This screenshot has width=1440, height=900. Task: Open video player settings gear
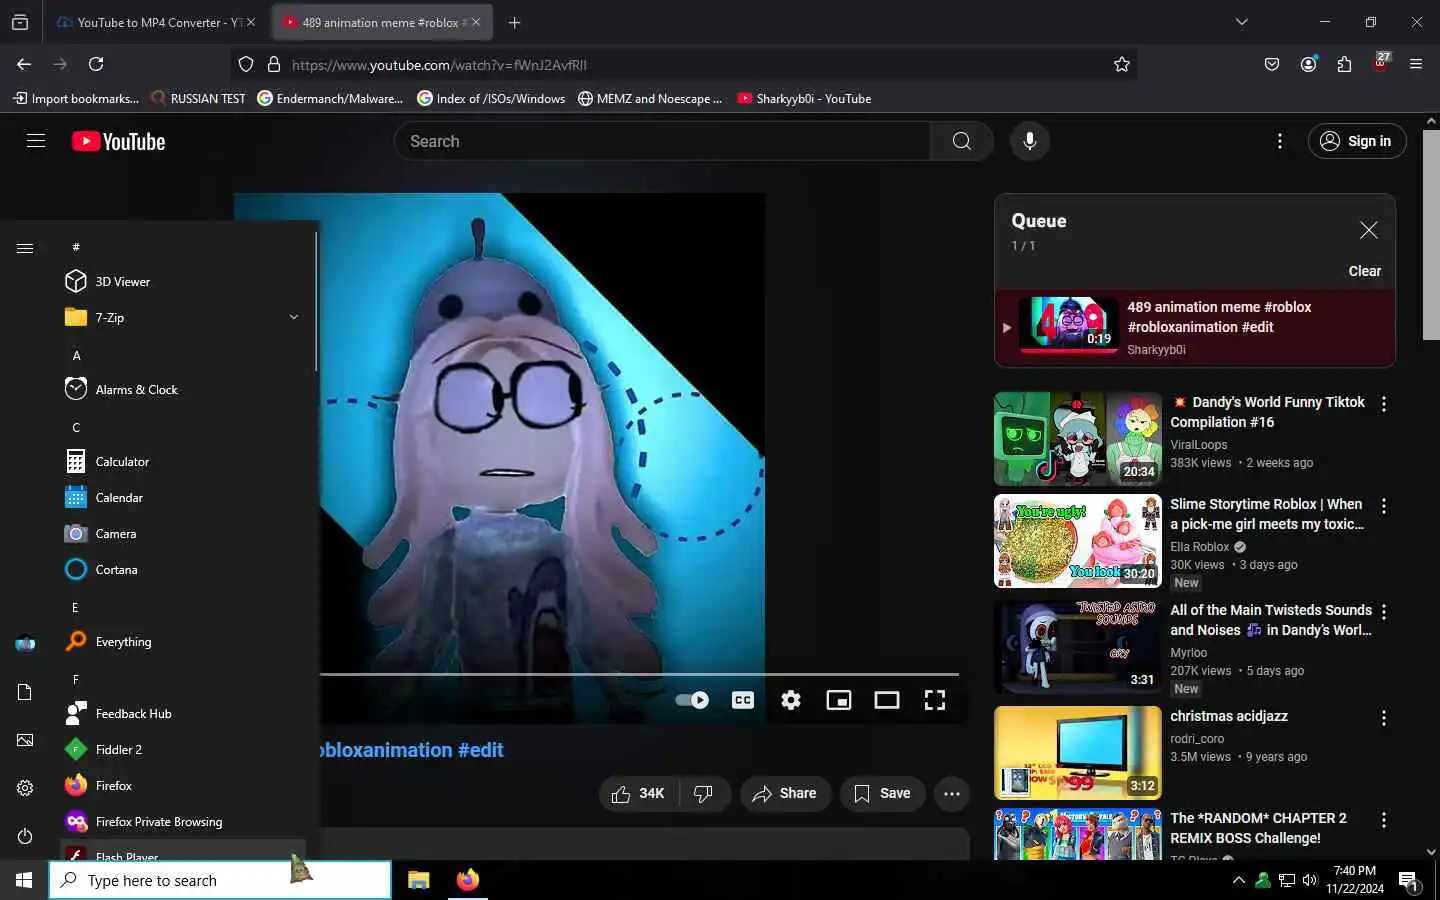click(x=791, y=700)
